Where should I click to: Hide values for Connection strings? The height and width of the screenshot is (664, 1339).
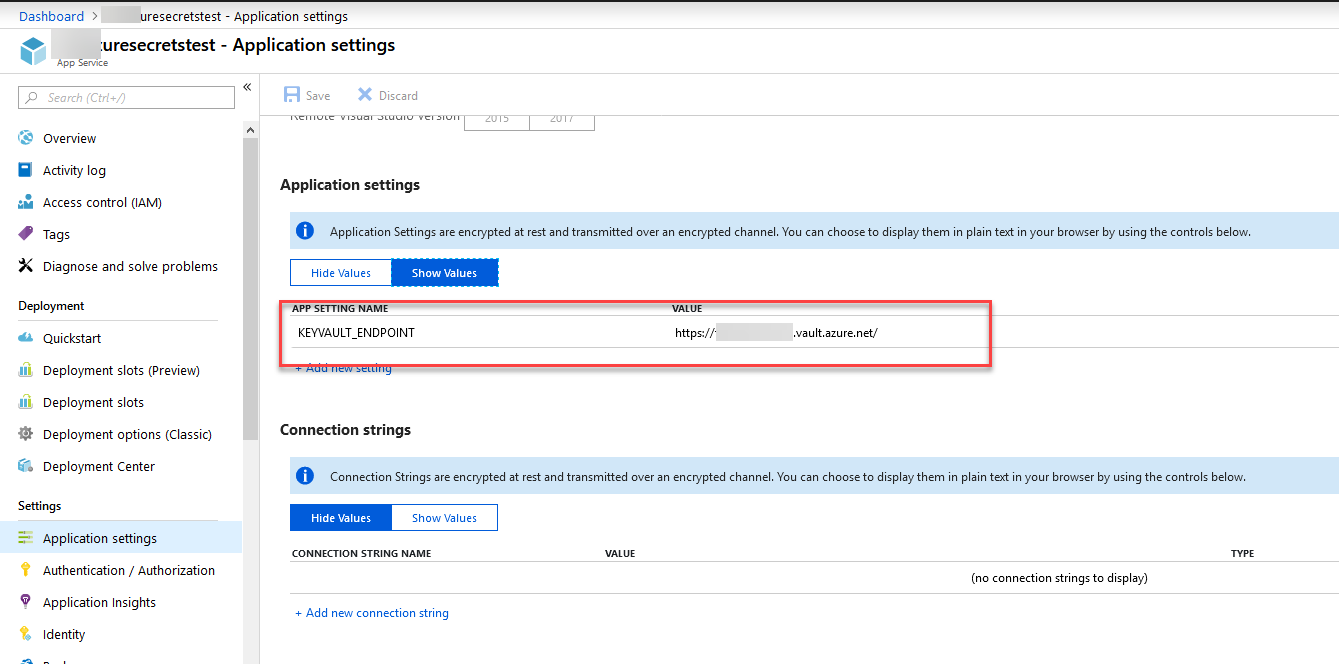pos(340,517)
